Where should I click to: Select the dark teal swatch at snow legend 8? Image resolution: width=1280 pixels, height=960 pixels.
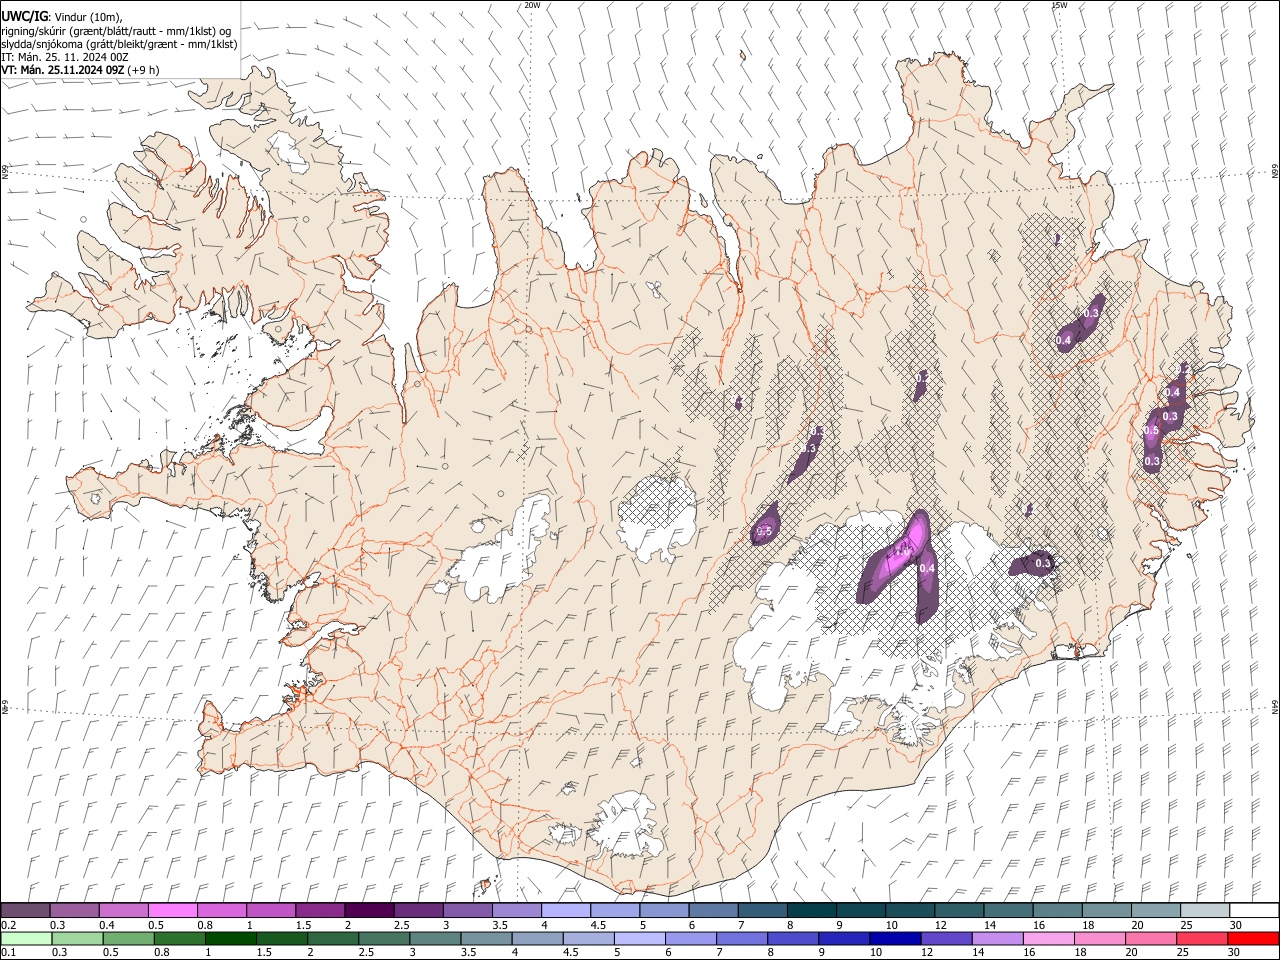[x=812, y=910]
